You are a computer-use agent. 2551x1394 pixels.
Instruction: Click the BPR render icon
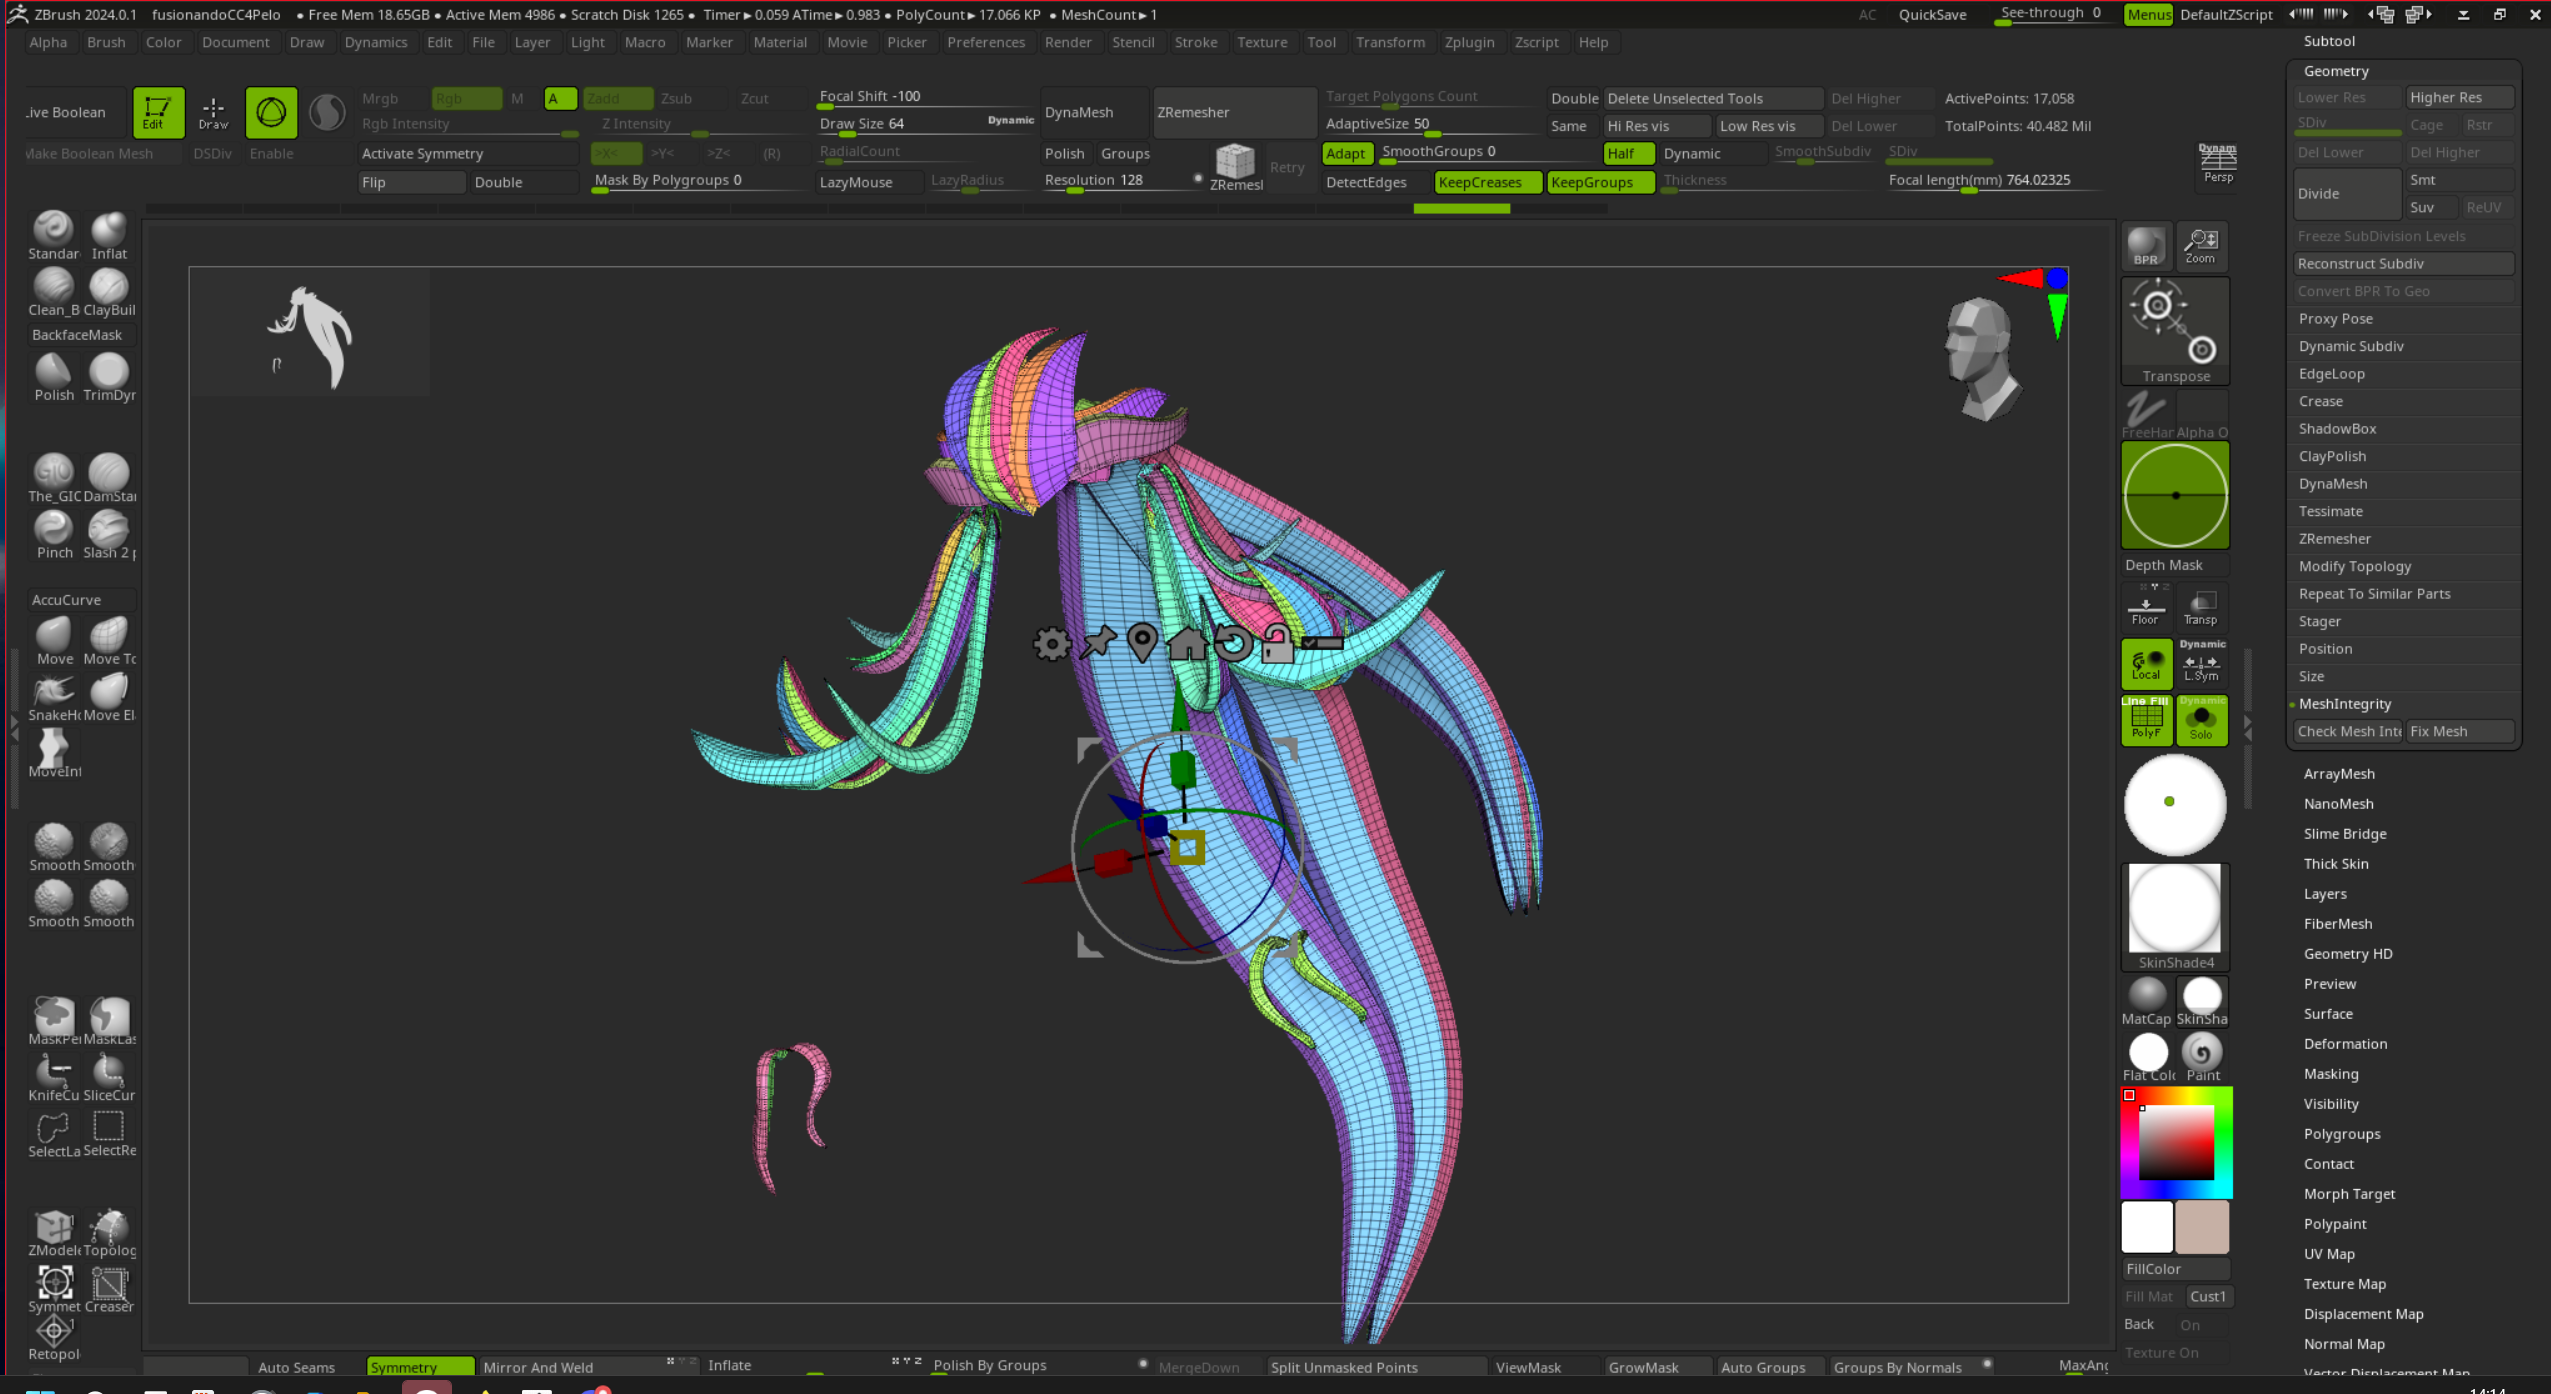point(2145,245)
